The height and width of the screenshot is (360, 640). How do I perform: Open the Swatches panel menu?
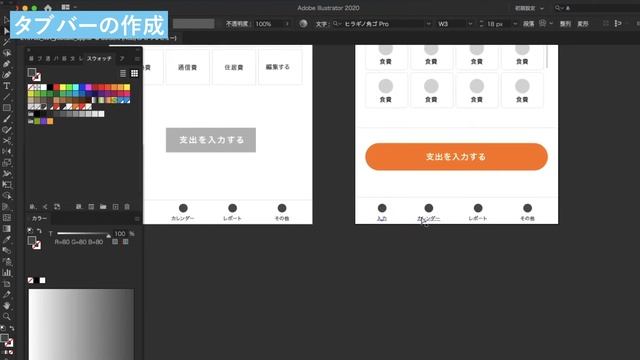137,59
